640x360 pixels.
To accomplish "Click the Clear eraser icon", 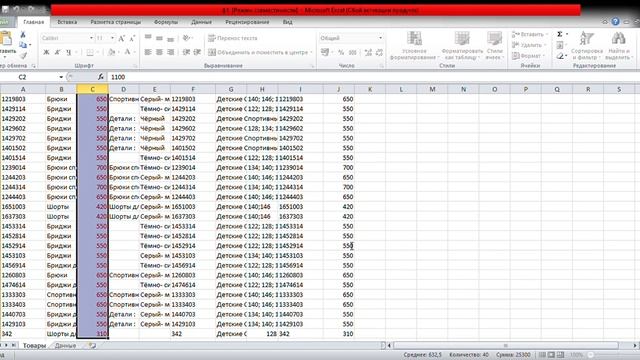I will (560, 56).
